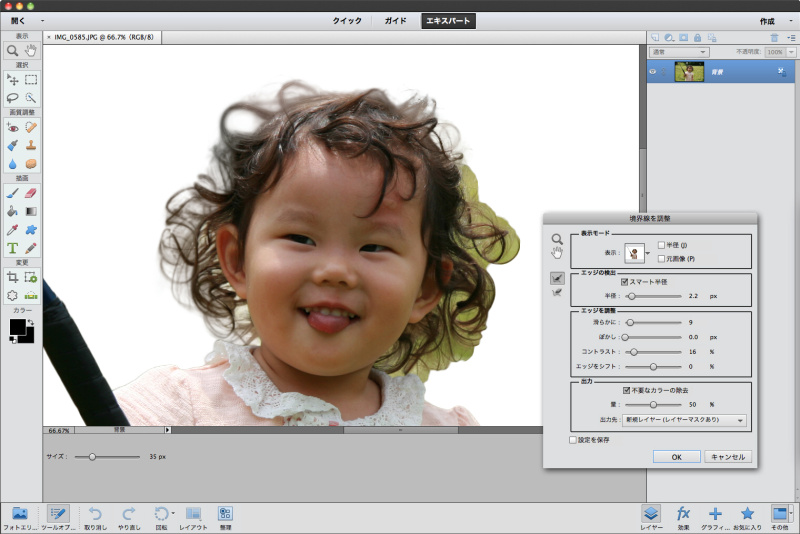Select the Smart Brush tool
The width and height of the screenshot is (800, 534).
(x=12, y=145)
